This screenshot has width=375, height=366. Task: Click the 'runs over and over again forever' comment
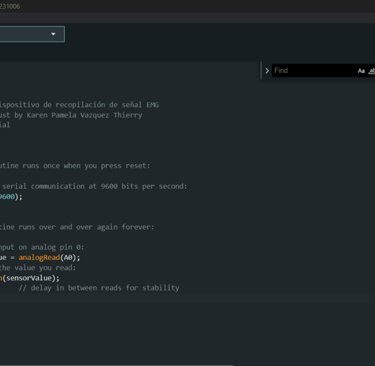(x=77, y=227)
